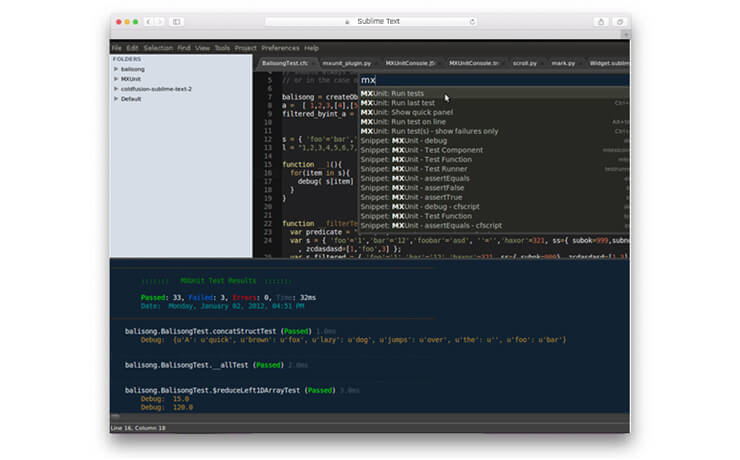Choose Snippet: MXUnit - Test Component
740x460 pixels.
click(x=494, y=150)
